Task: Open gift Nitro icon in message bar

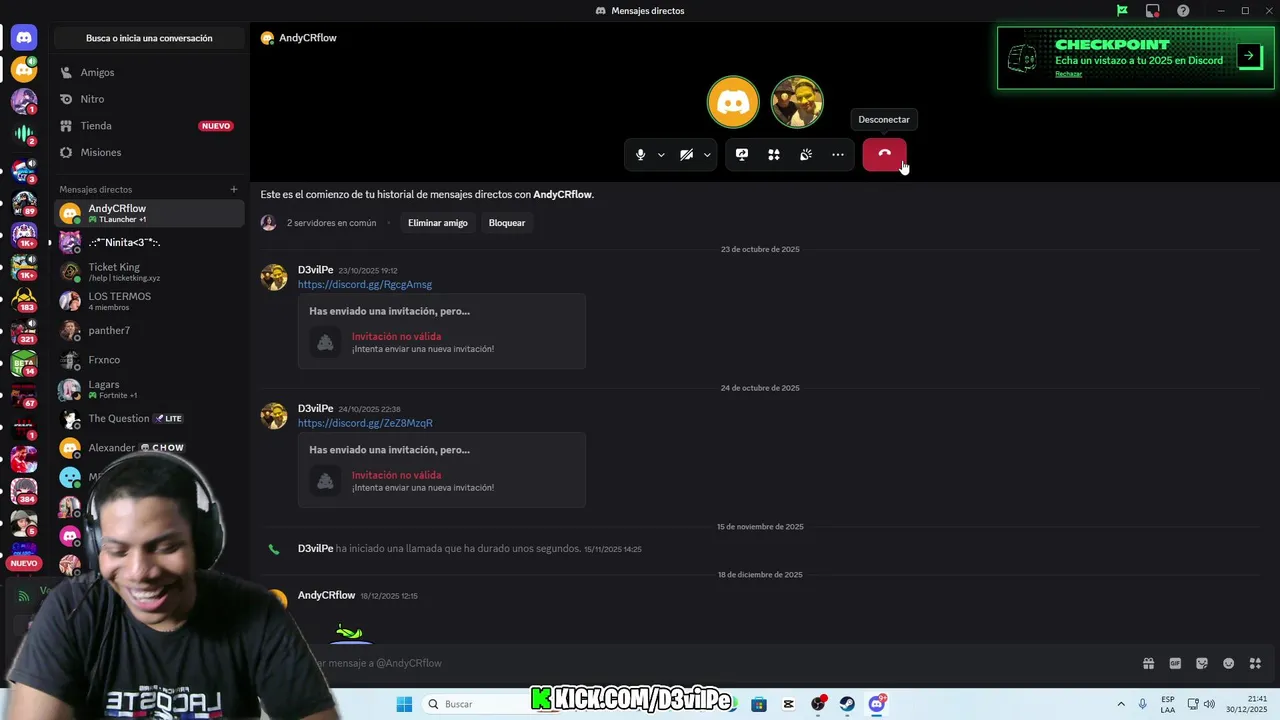Action: tap(1148, 663)
